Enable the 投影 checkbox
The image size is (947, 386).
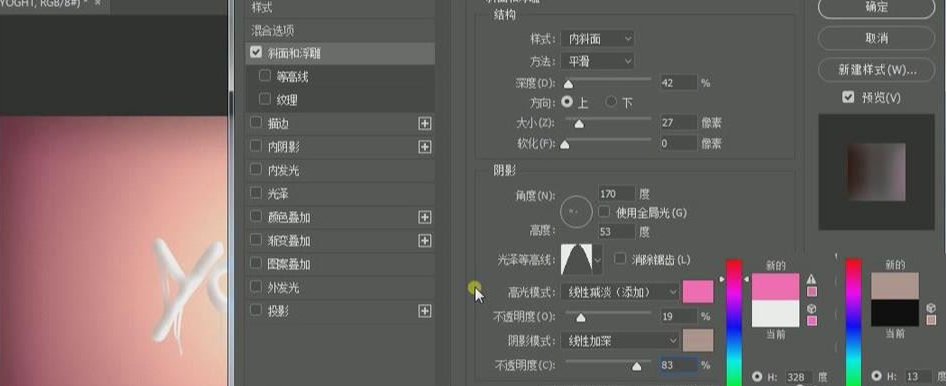tap(255, 310)
